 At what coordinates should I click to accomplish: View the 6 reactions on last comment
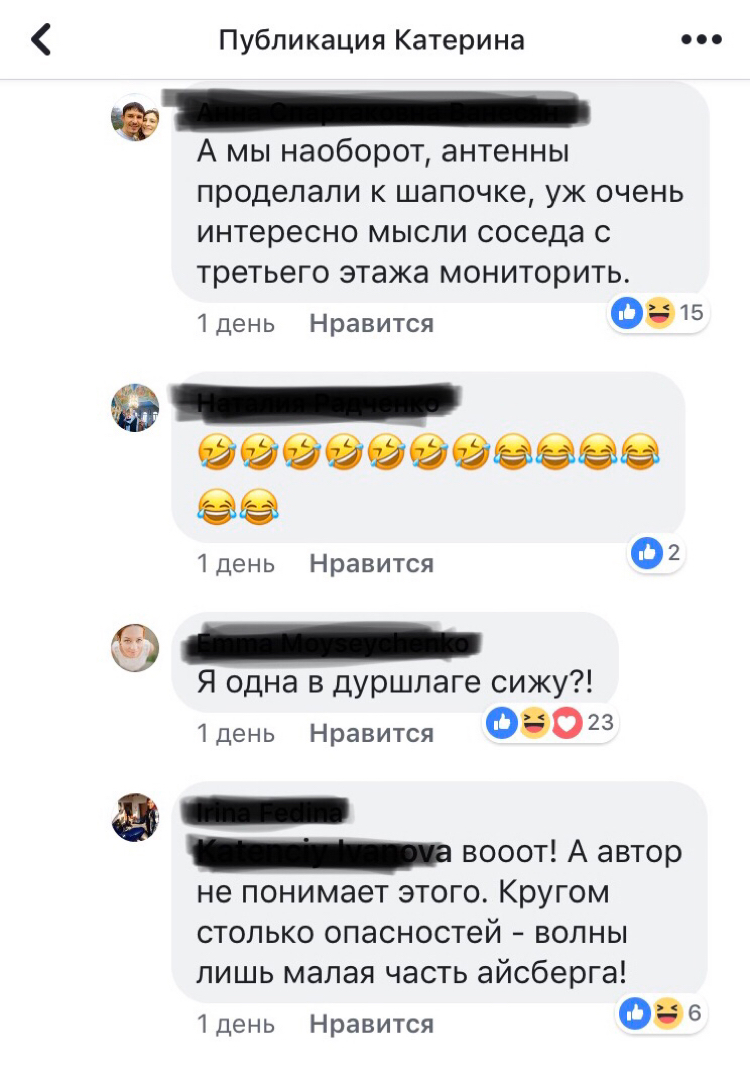coord(660,1013)
